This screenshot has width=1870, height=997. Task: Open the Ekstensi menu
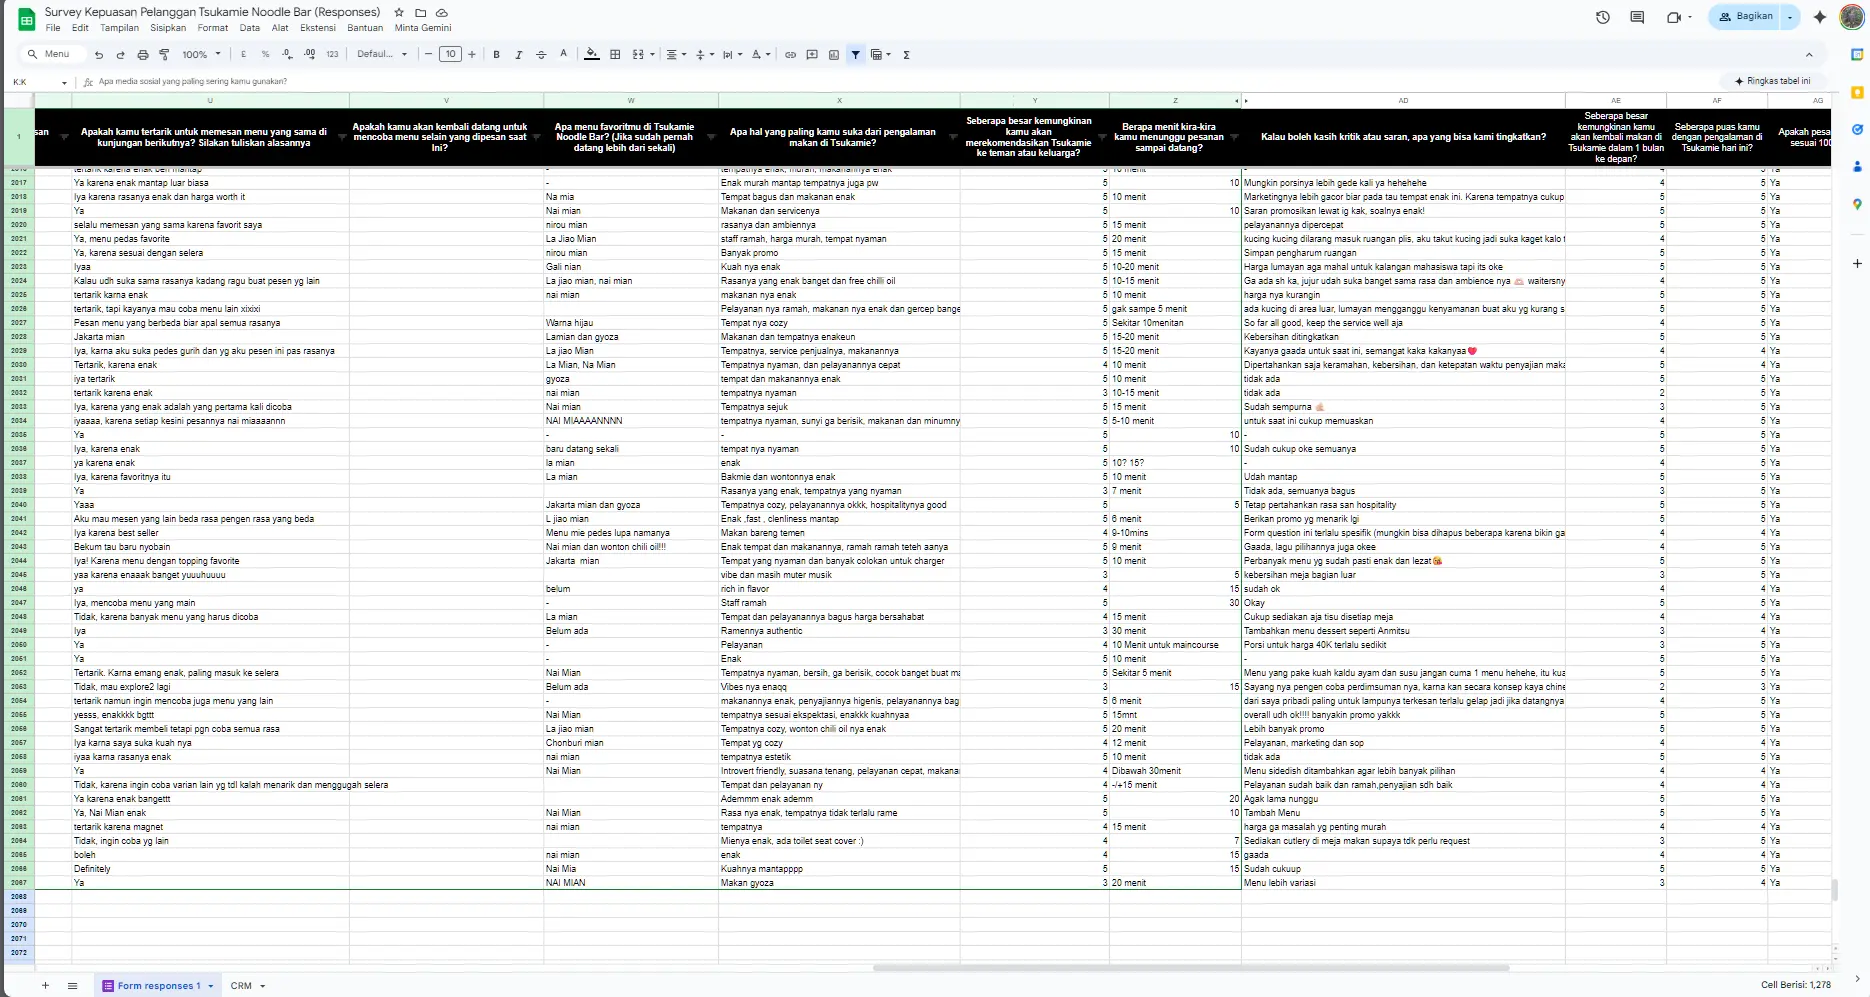point(318,28)
